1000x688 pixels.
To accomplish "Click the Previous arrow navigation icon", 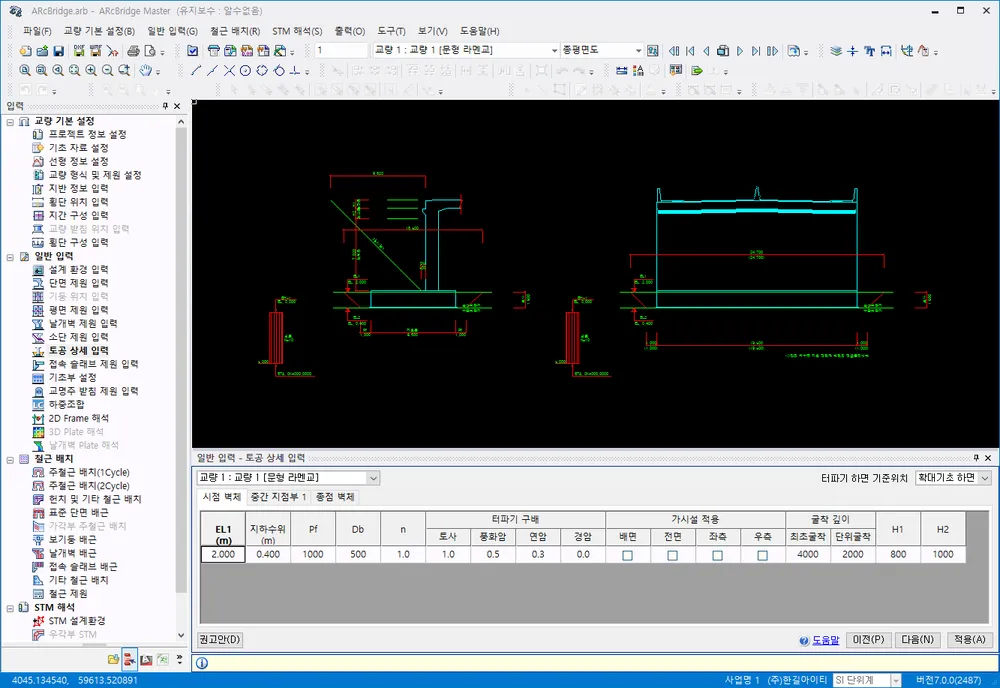I will pos(706,51).
